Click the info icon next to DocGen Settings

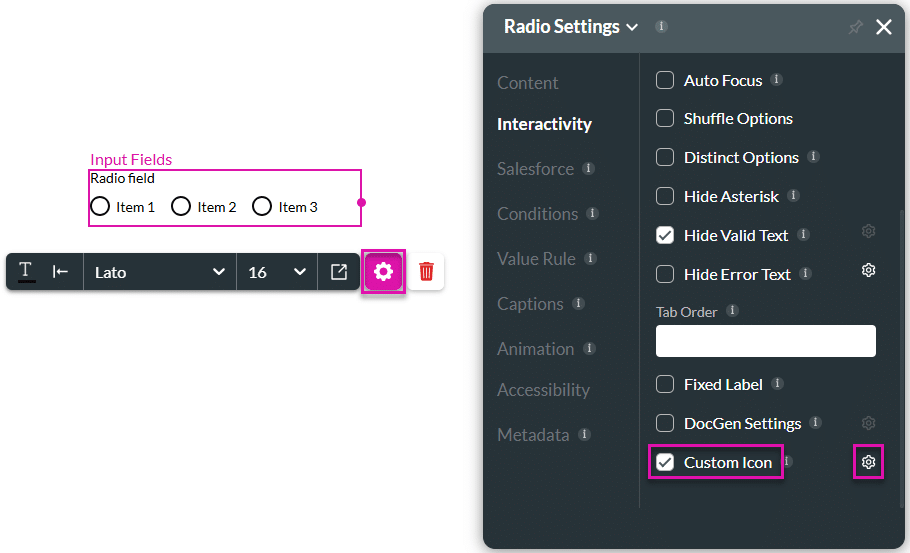(815, 422)
